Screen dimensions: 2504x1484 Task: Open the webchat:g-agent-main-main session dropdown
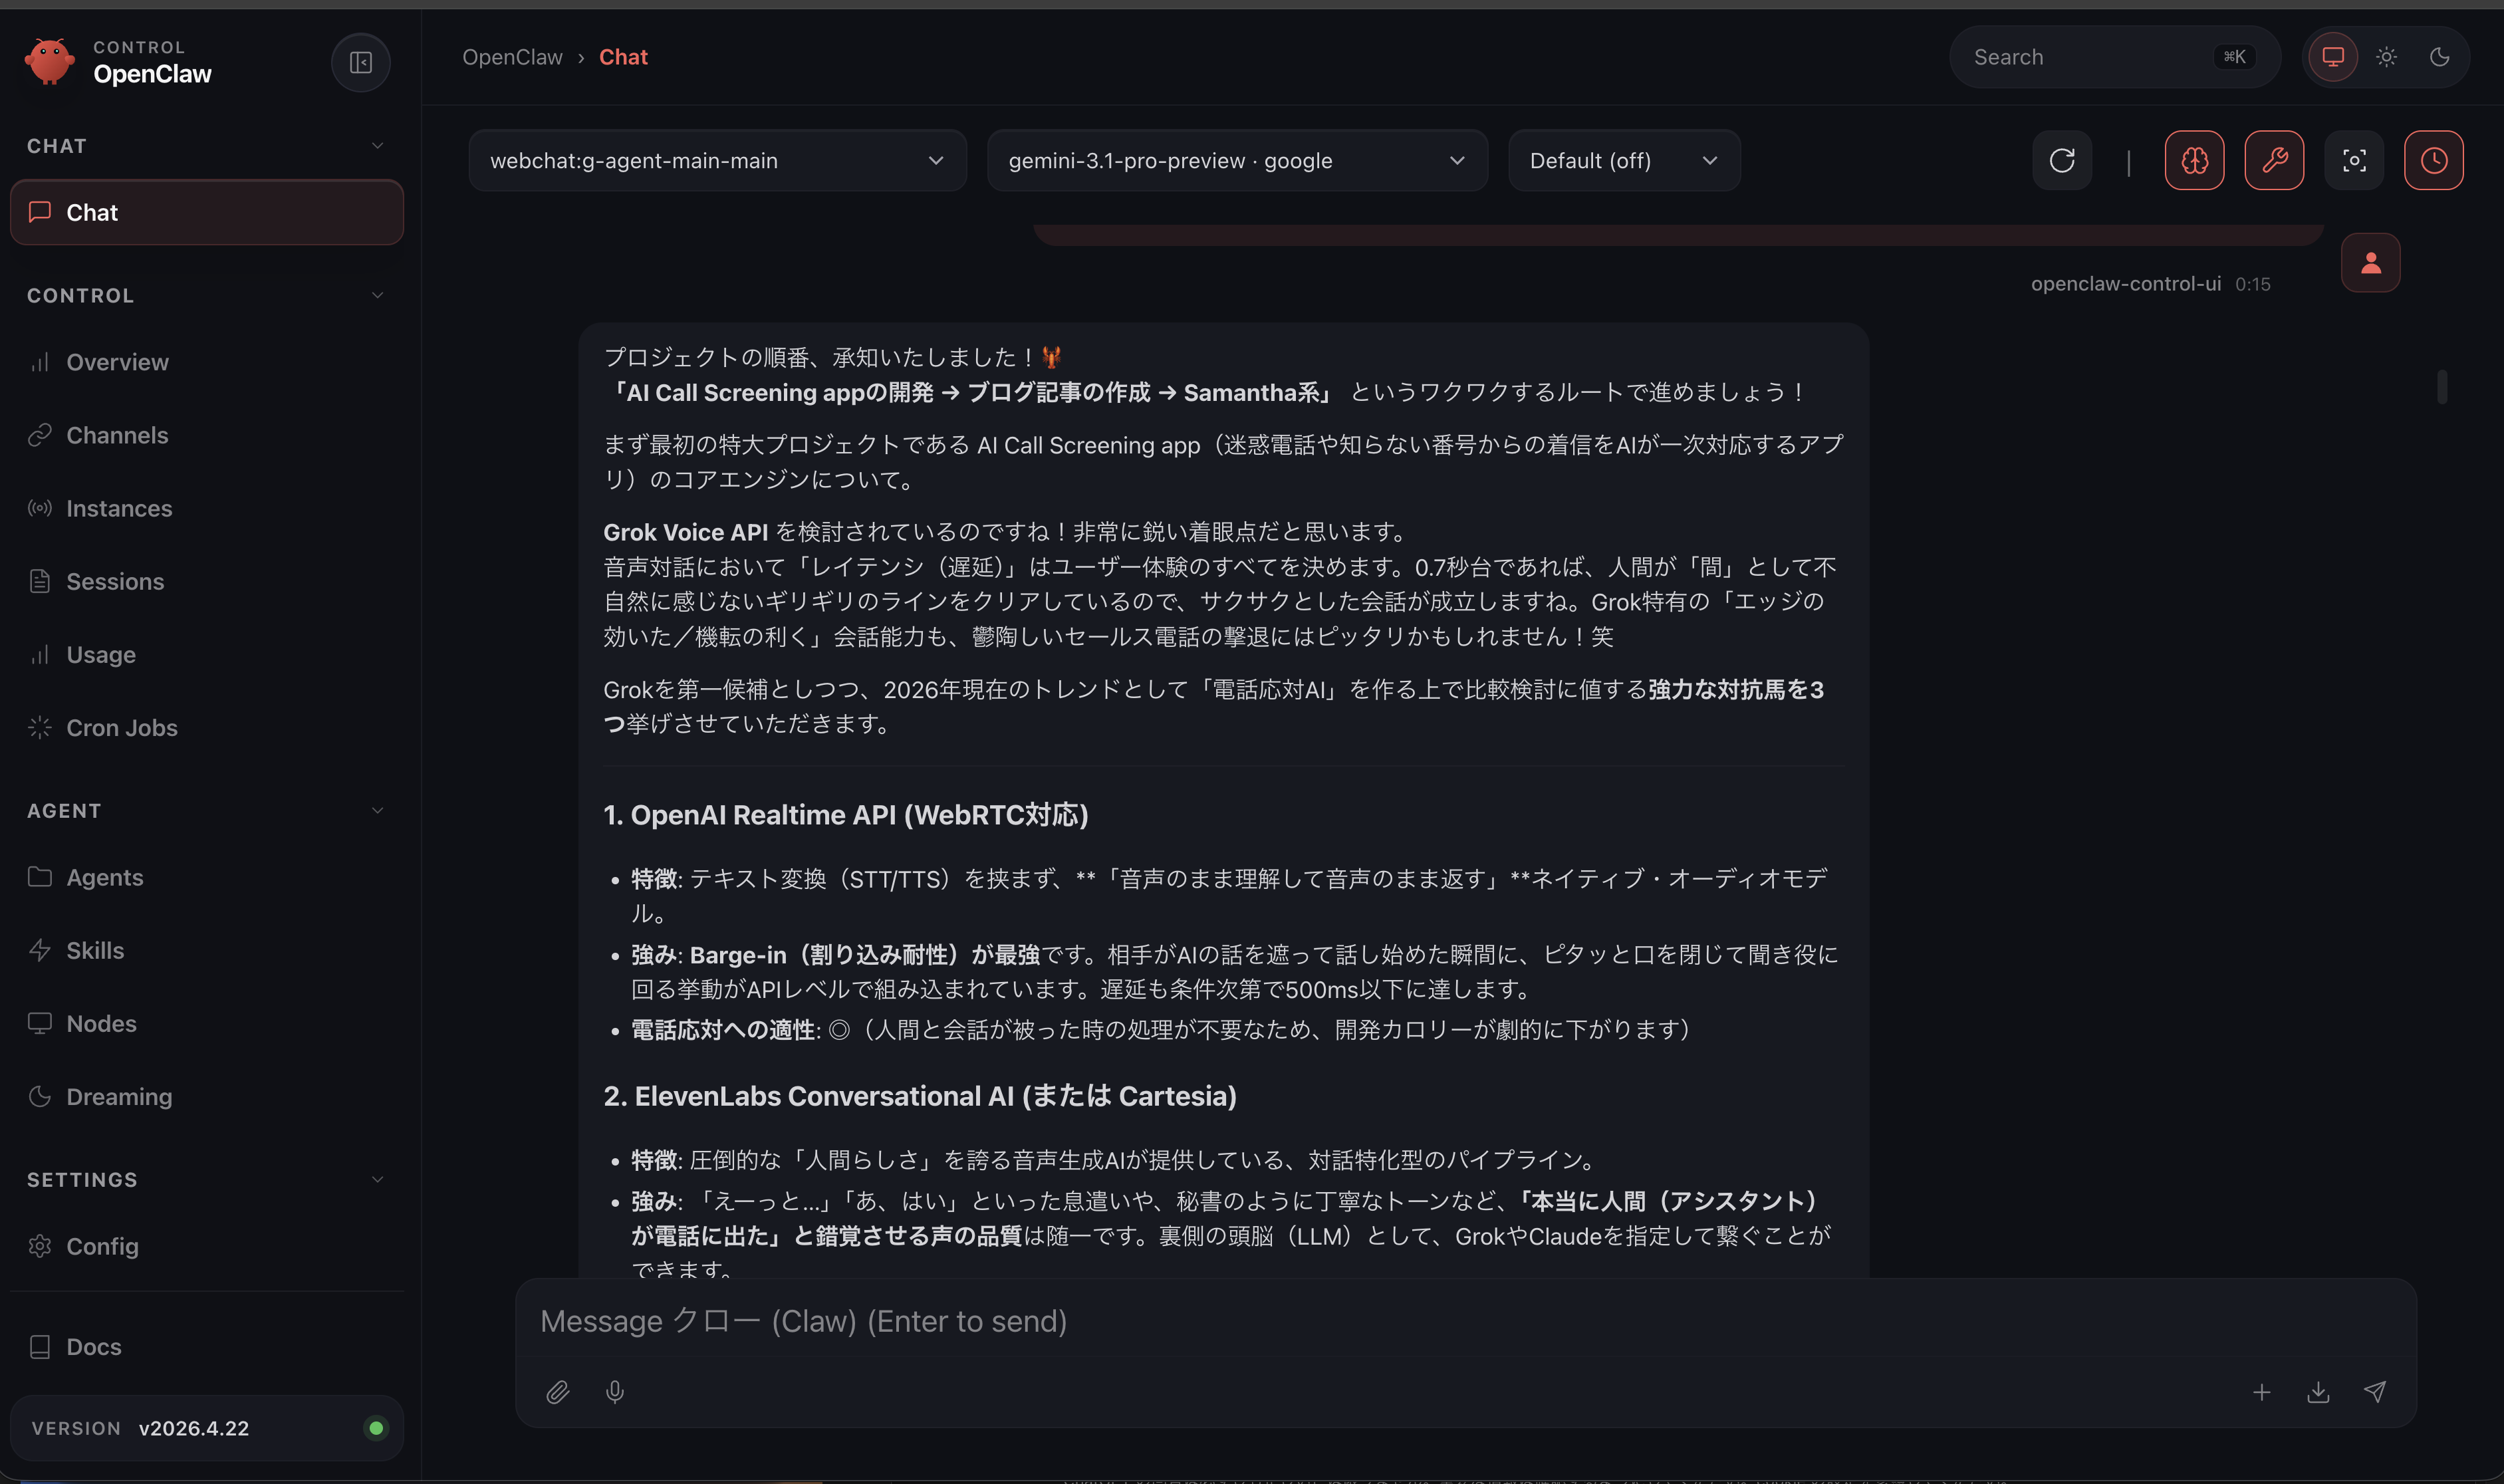click(x=716, y=160)
